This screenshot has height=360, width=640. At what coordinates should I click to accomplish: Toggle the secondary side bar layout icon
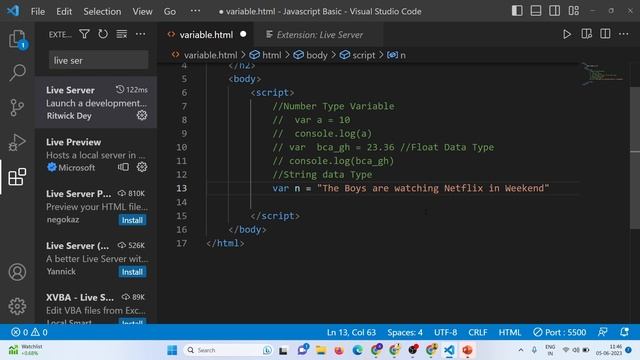[555, 11]
